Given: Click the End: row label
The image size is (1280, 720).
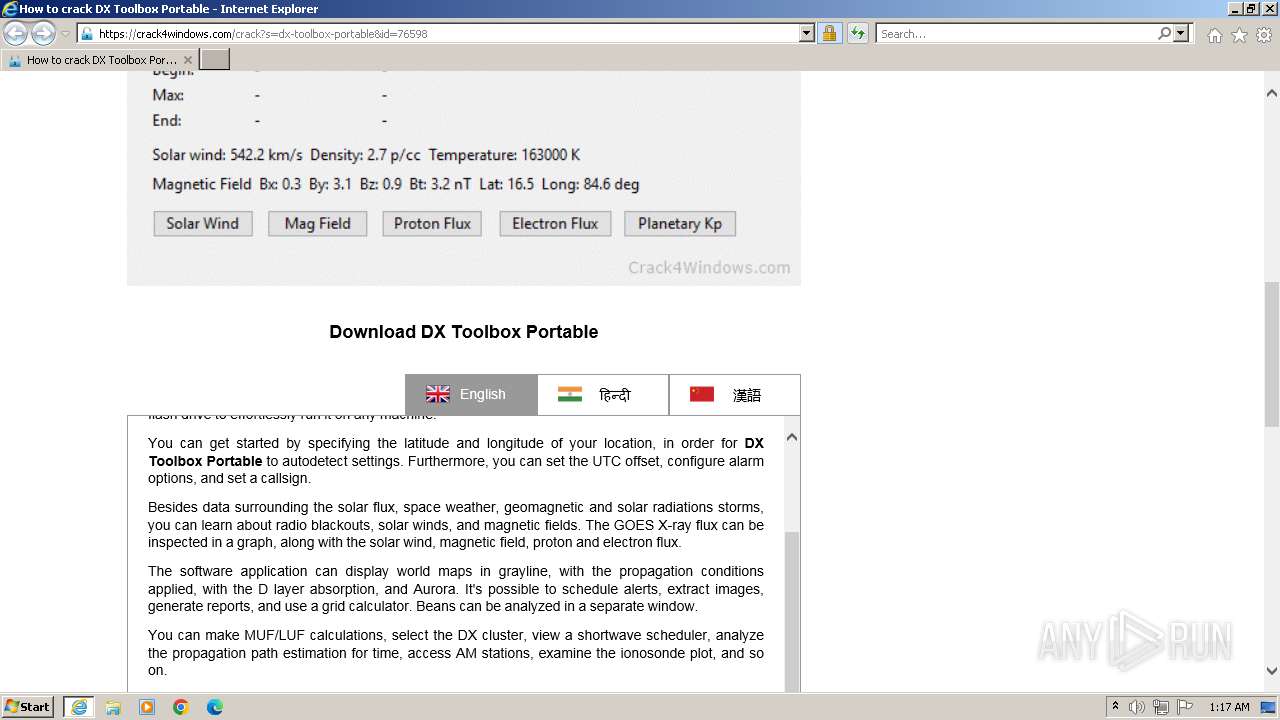Looking at the screenshot, I should pos(167,121).
